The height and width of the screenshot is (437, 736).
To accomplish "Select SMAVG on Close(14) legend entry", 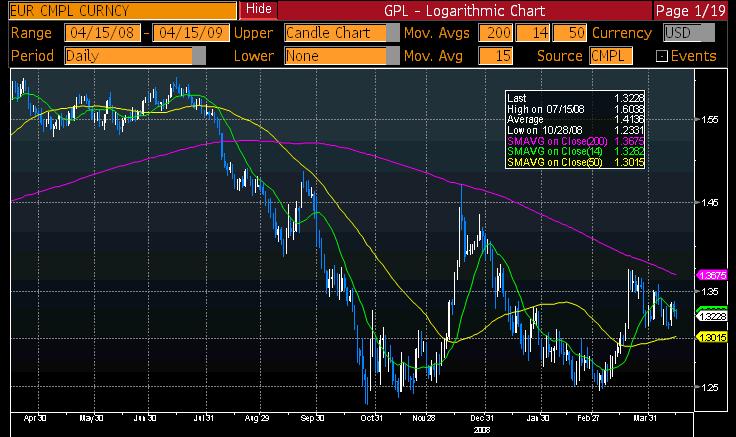I will pos(556,152).
